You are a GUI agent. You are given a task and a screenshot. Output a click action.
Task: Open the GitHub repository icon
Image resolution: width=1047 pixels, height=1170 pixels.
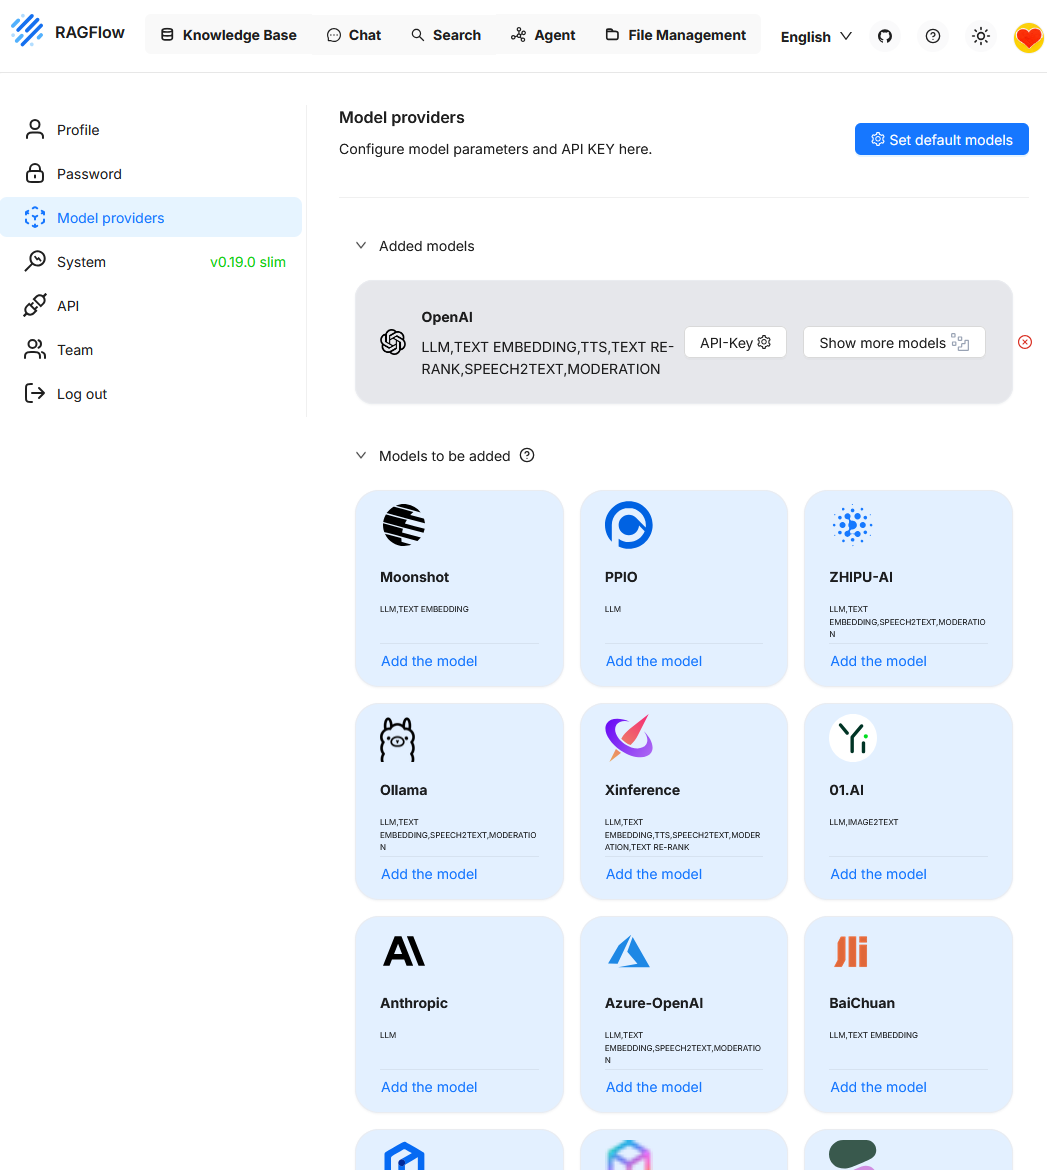(x=884, y=36)
